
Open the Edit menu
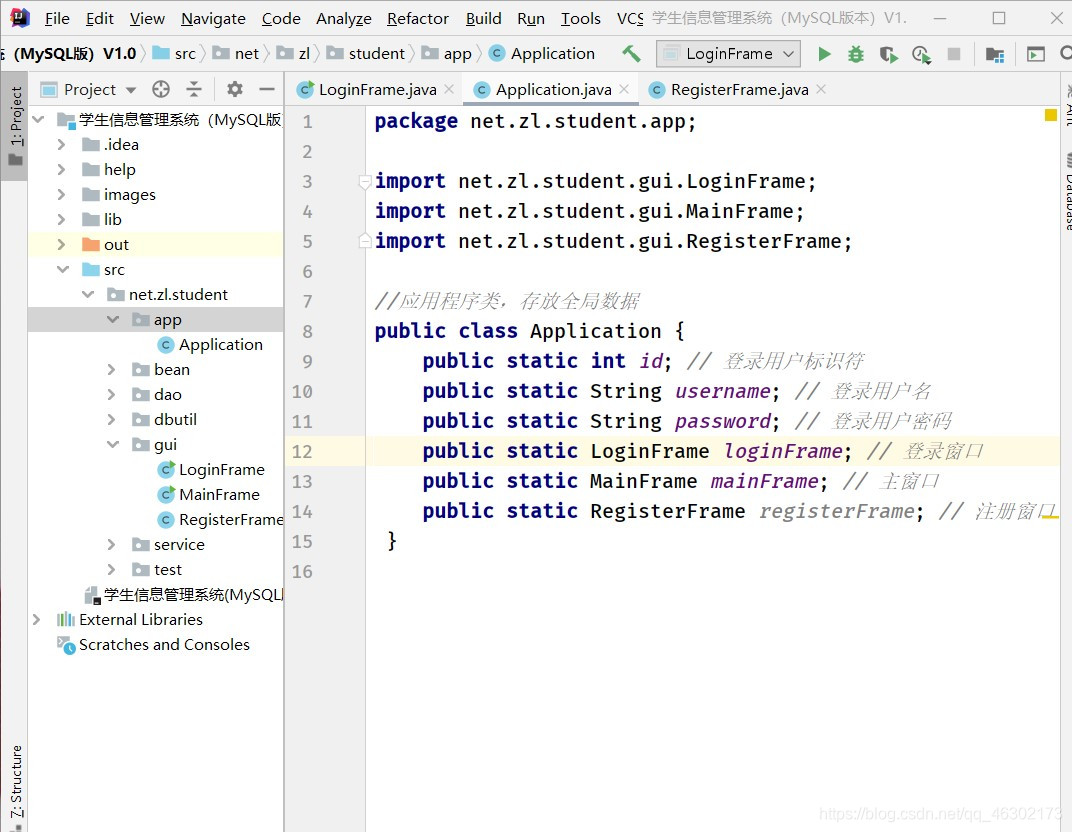tap(100, 18)
